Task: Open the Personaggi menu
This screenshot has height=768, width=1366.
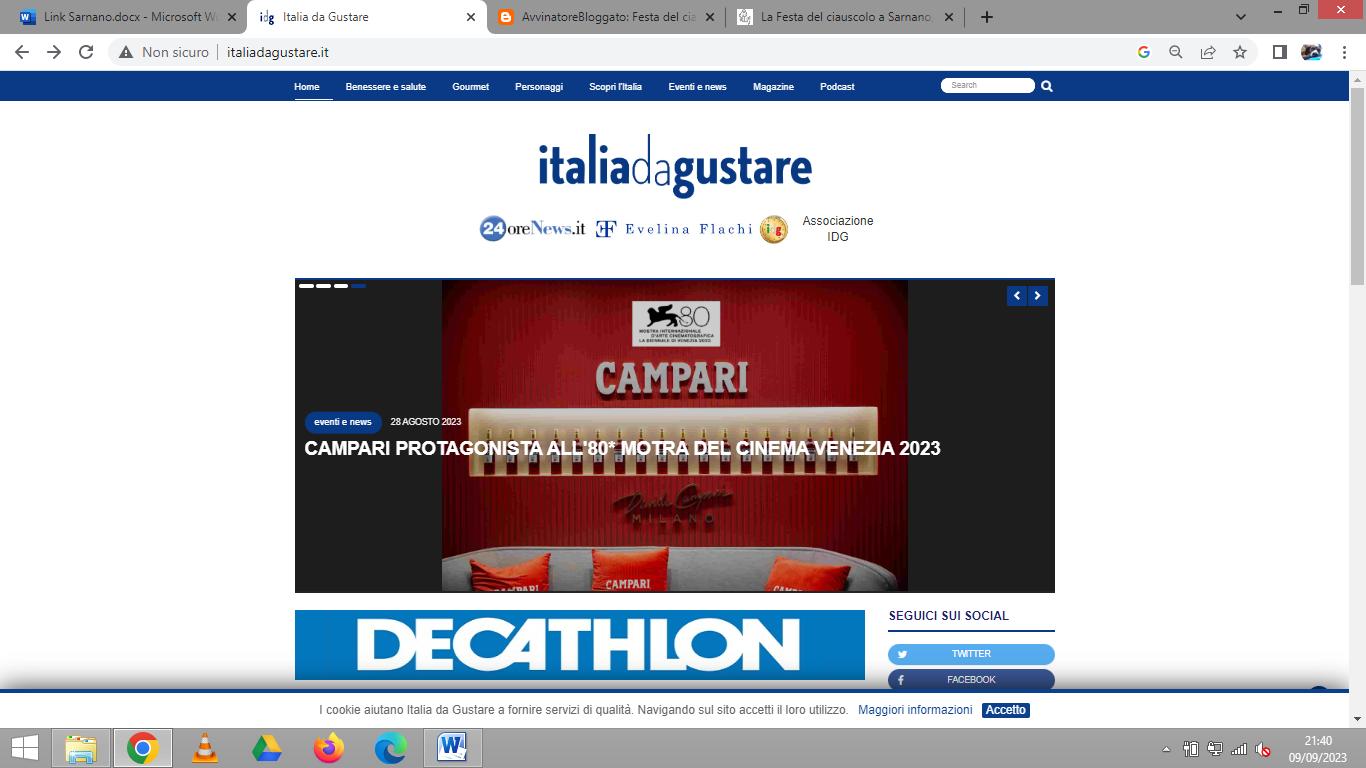Action: click(539, 87)
